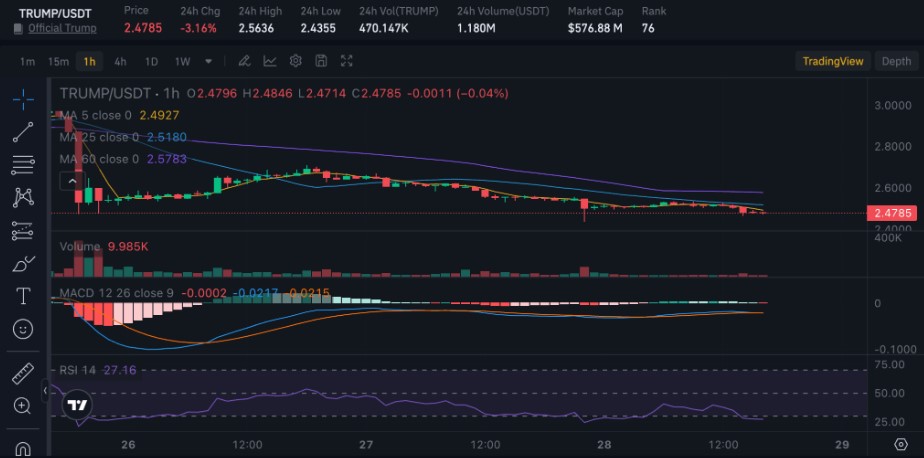Open the forecasting position tool

click(23, 231)
